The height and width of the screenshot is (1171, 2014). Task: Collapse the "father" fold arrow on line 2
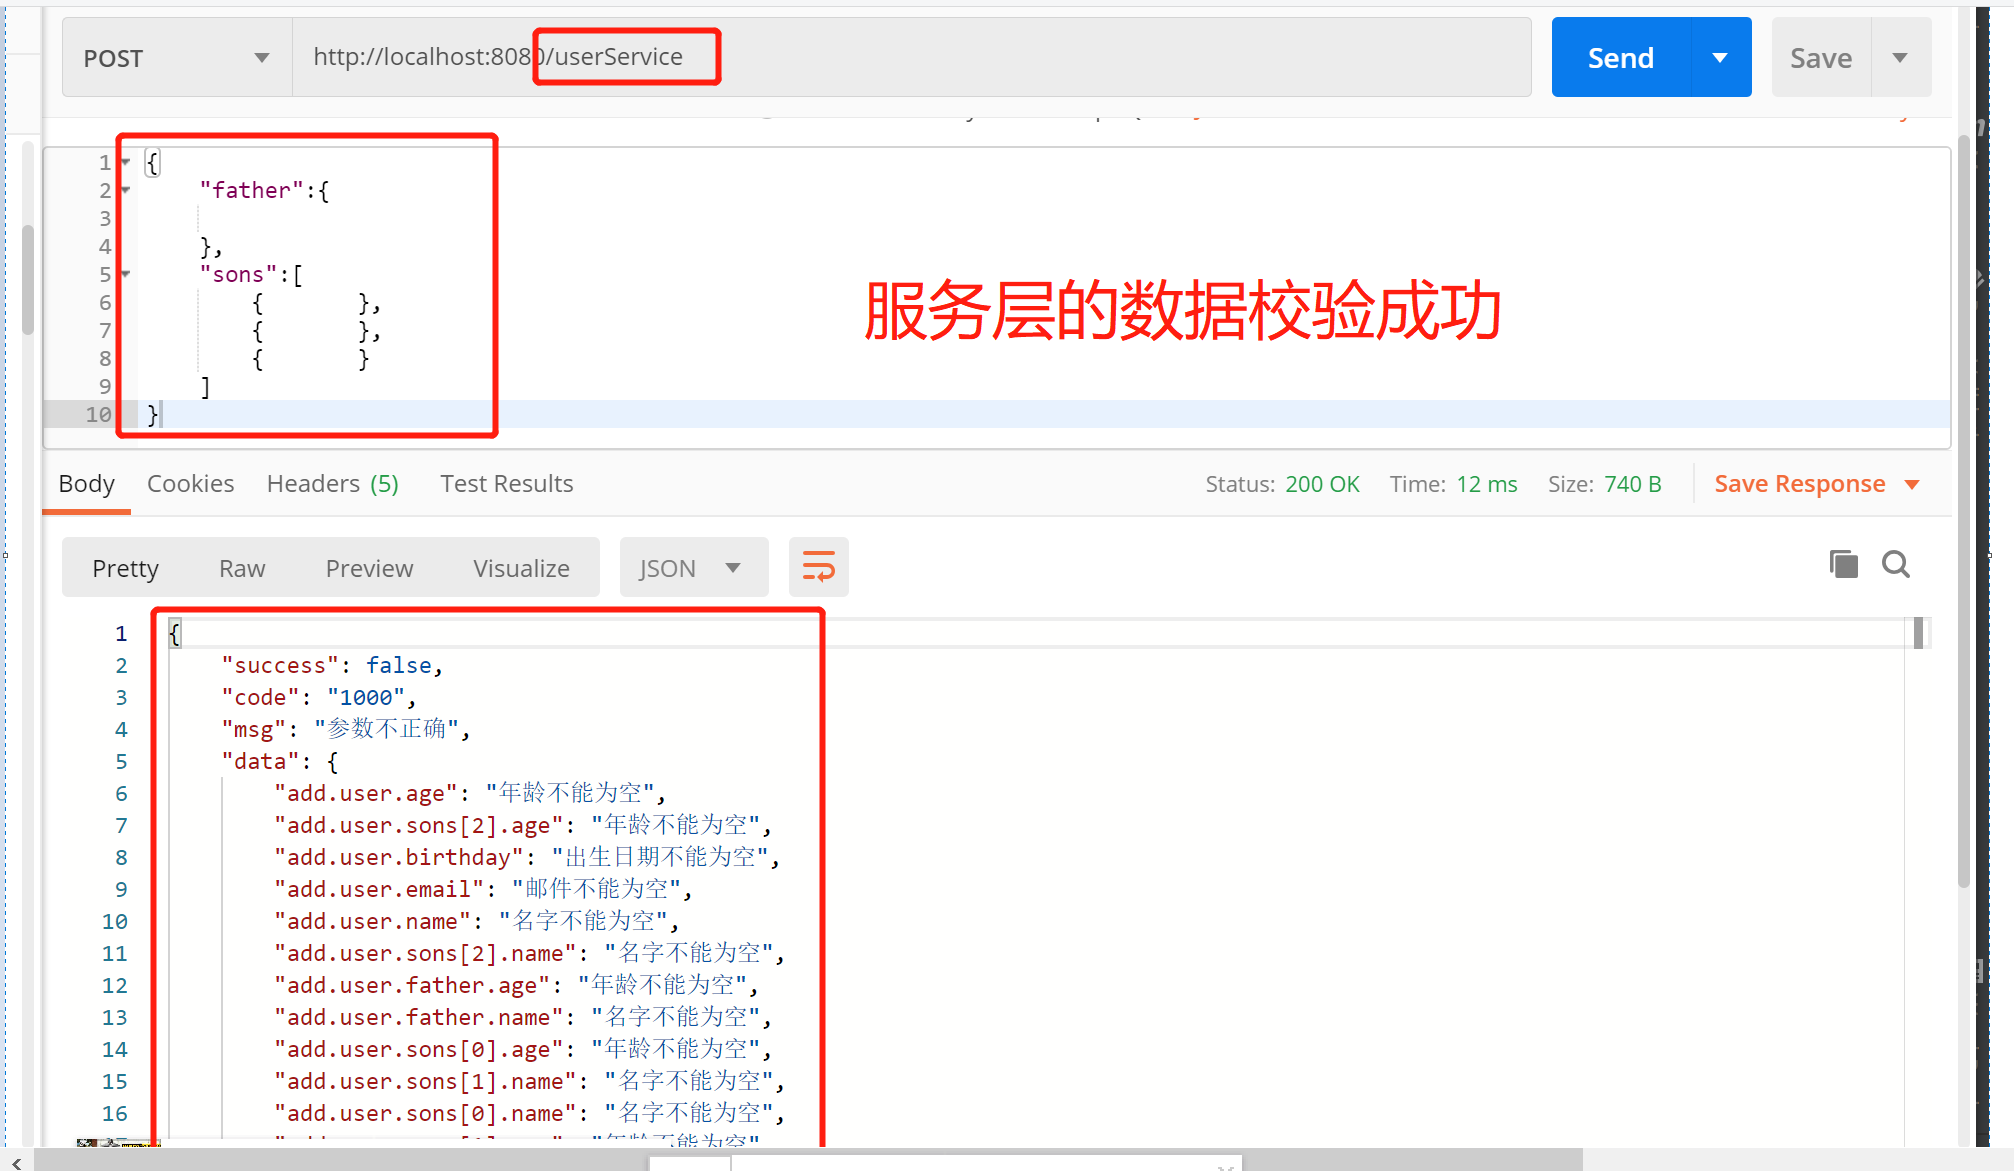pyautogui.click(x=126, y=190)
